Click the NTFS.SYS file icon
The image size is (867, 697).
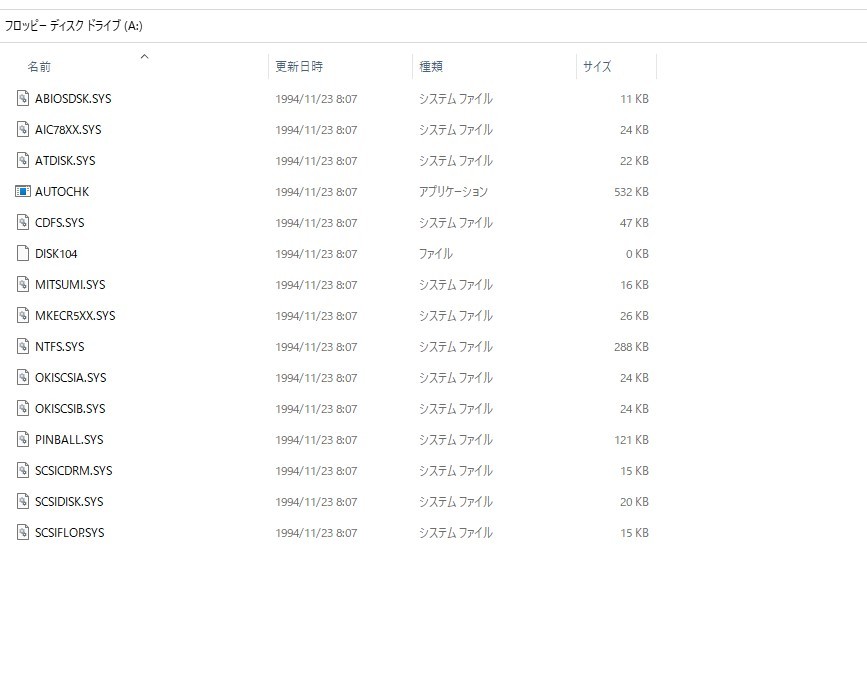[23, 346]
